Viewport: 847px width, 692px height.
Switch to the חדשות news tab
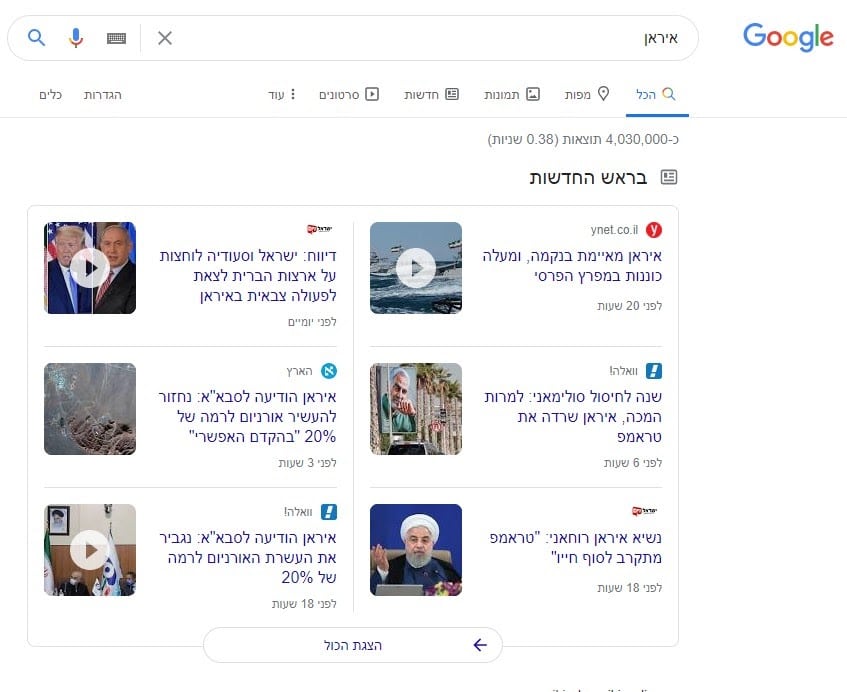coord(431,95)
